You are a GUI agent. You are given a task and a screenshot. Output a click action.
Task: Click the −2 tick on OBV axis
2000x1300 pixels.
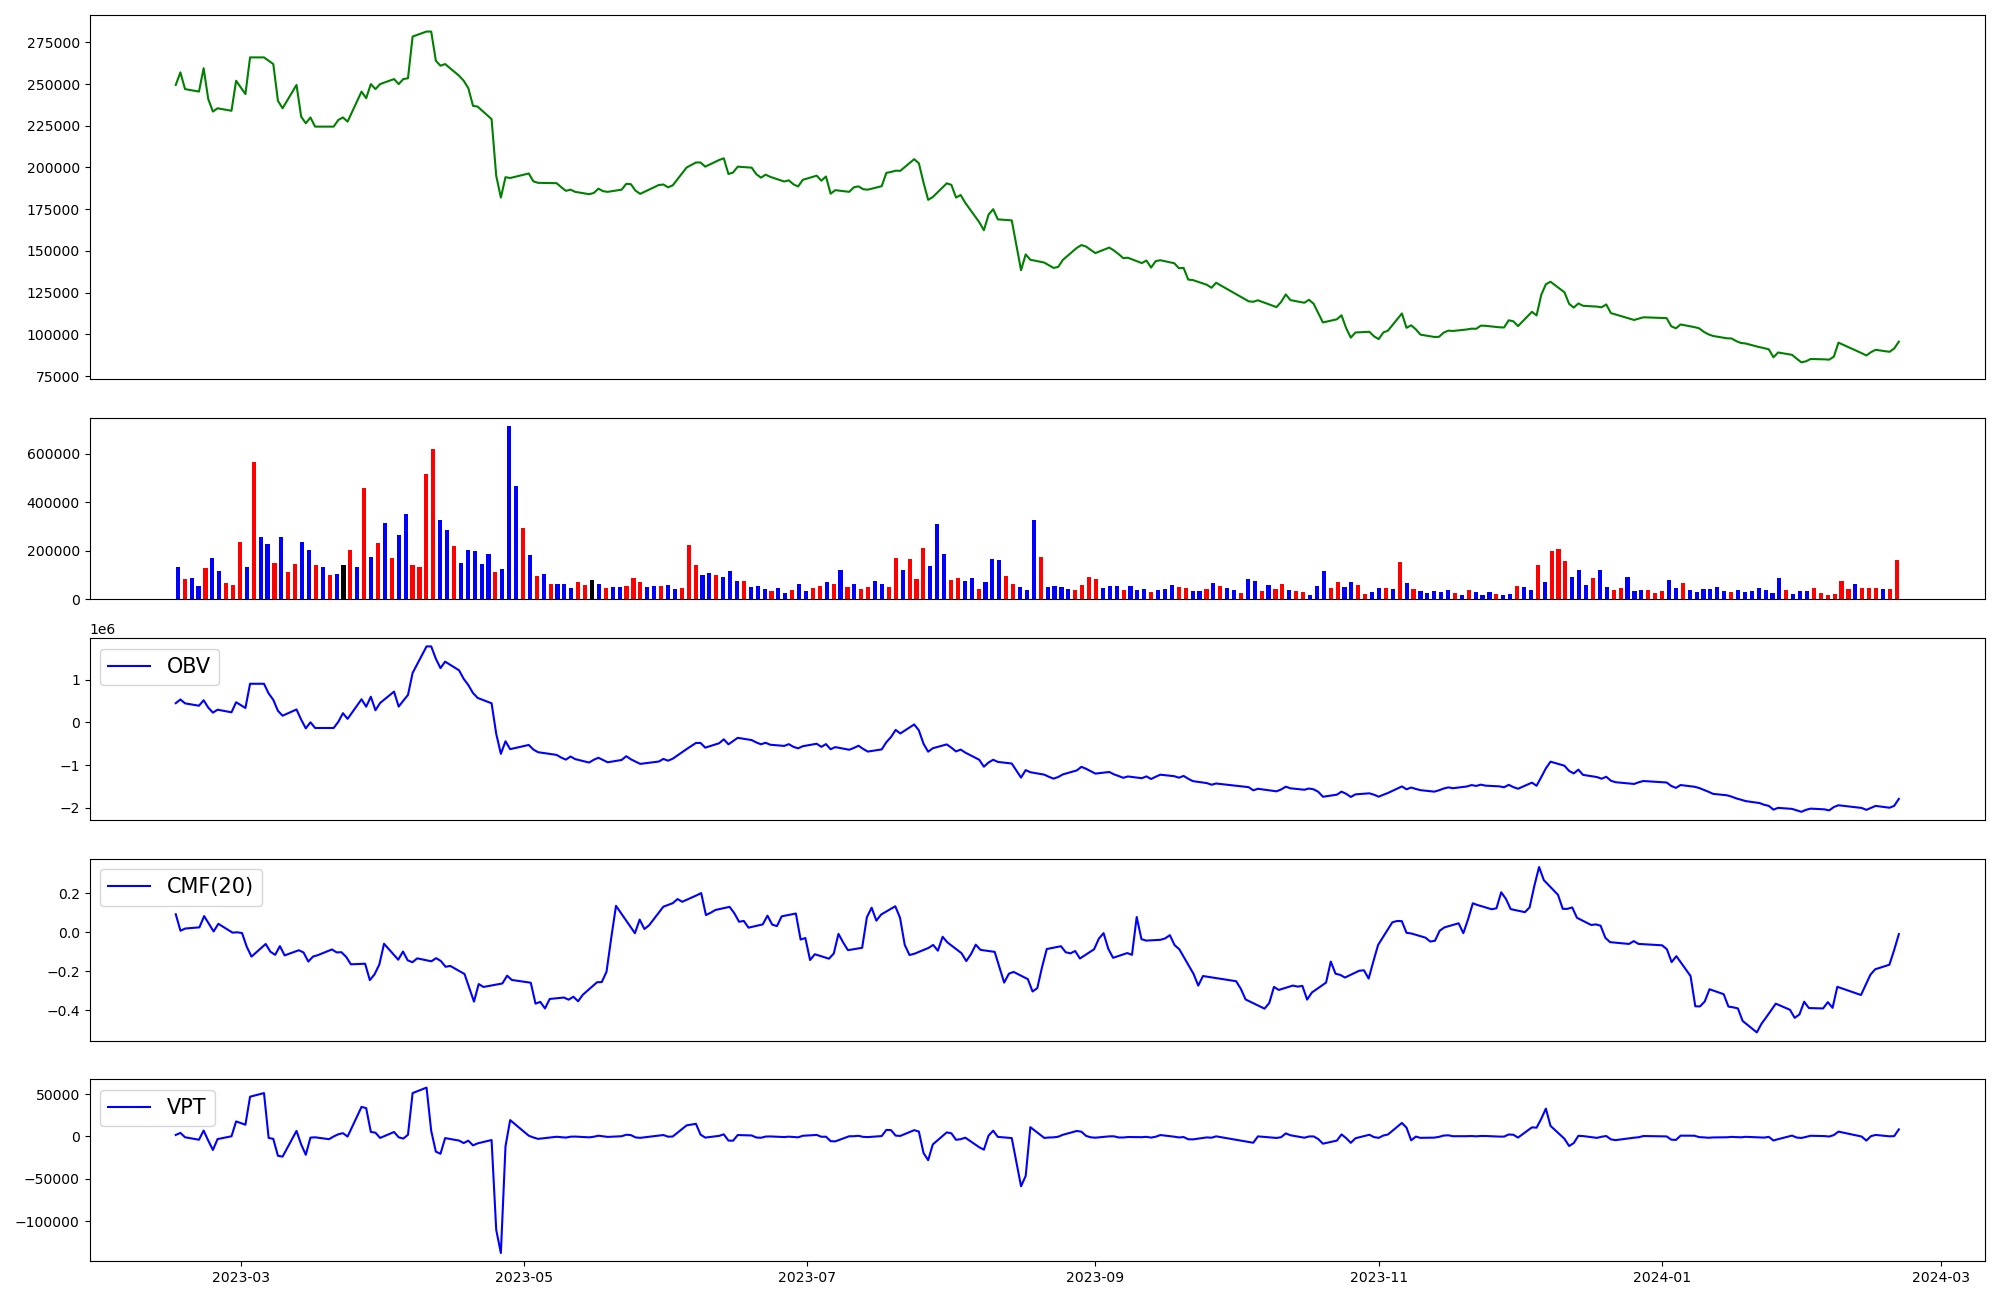pos(70,808)
